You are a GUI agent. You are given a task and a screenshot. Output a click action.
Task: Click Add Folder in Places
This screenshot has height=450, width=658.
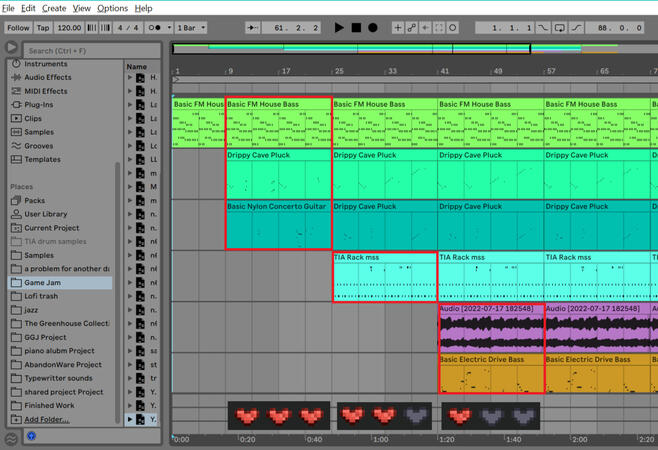pyautogui.click(x=47, y=419)
